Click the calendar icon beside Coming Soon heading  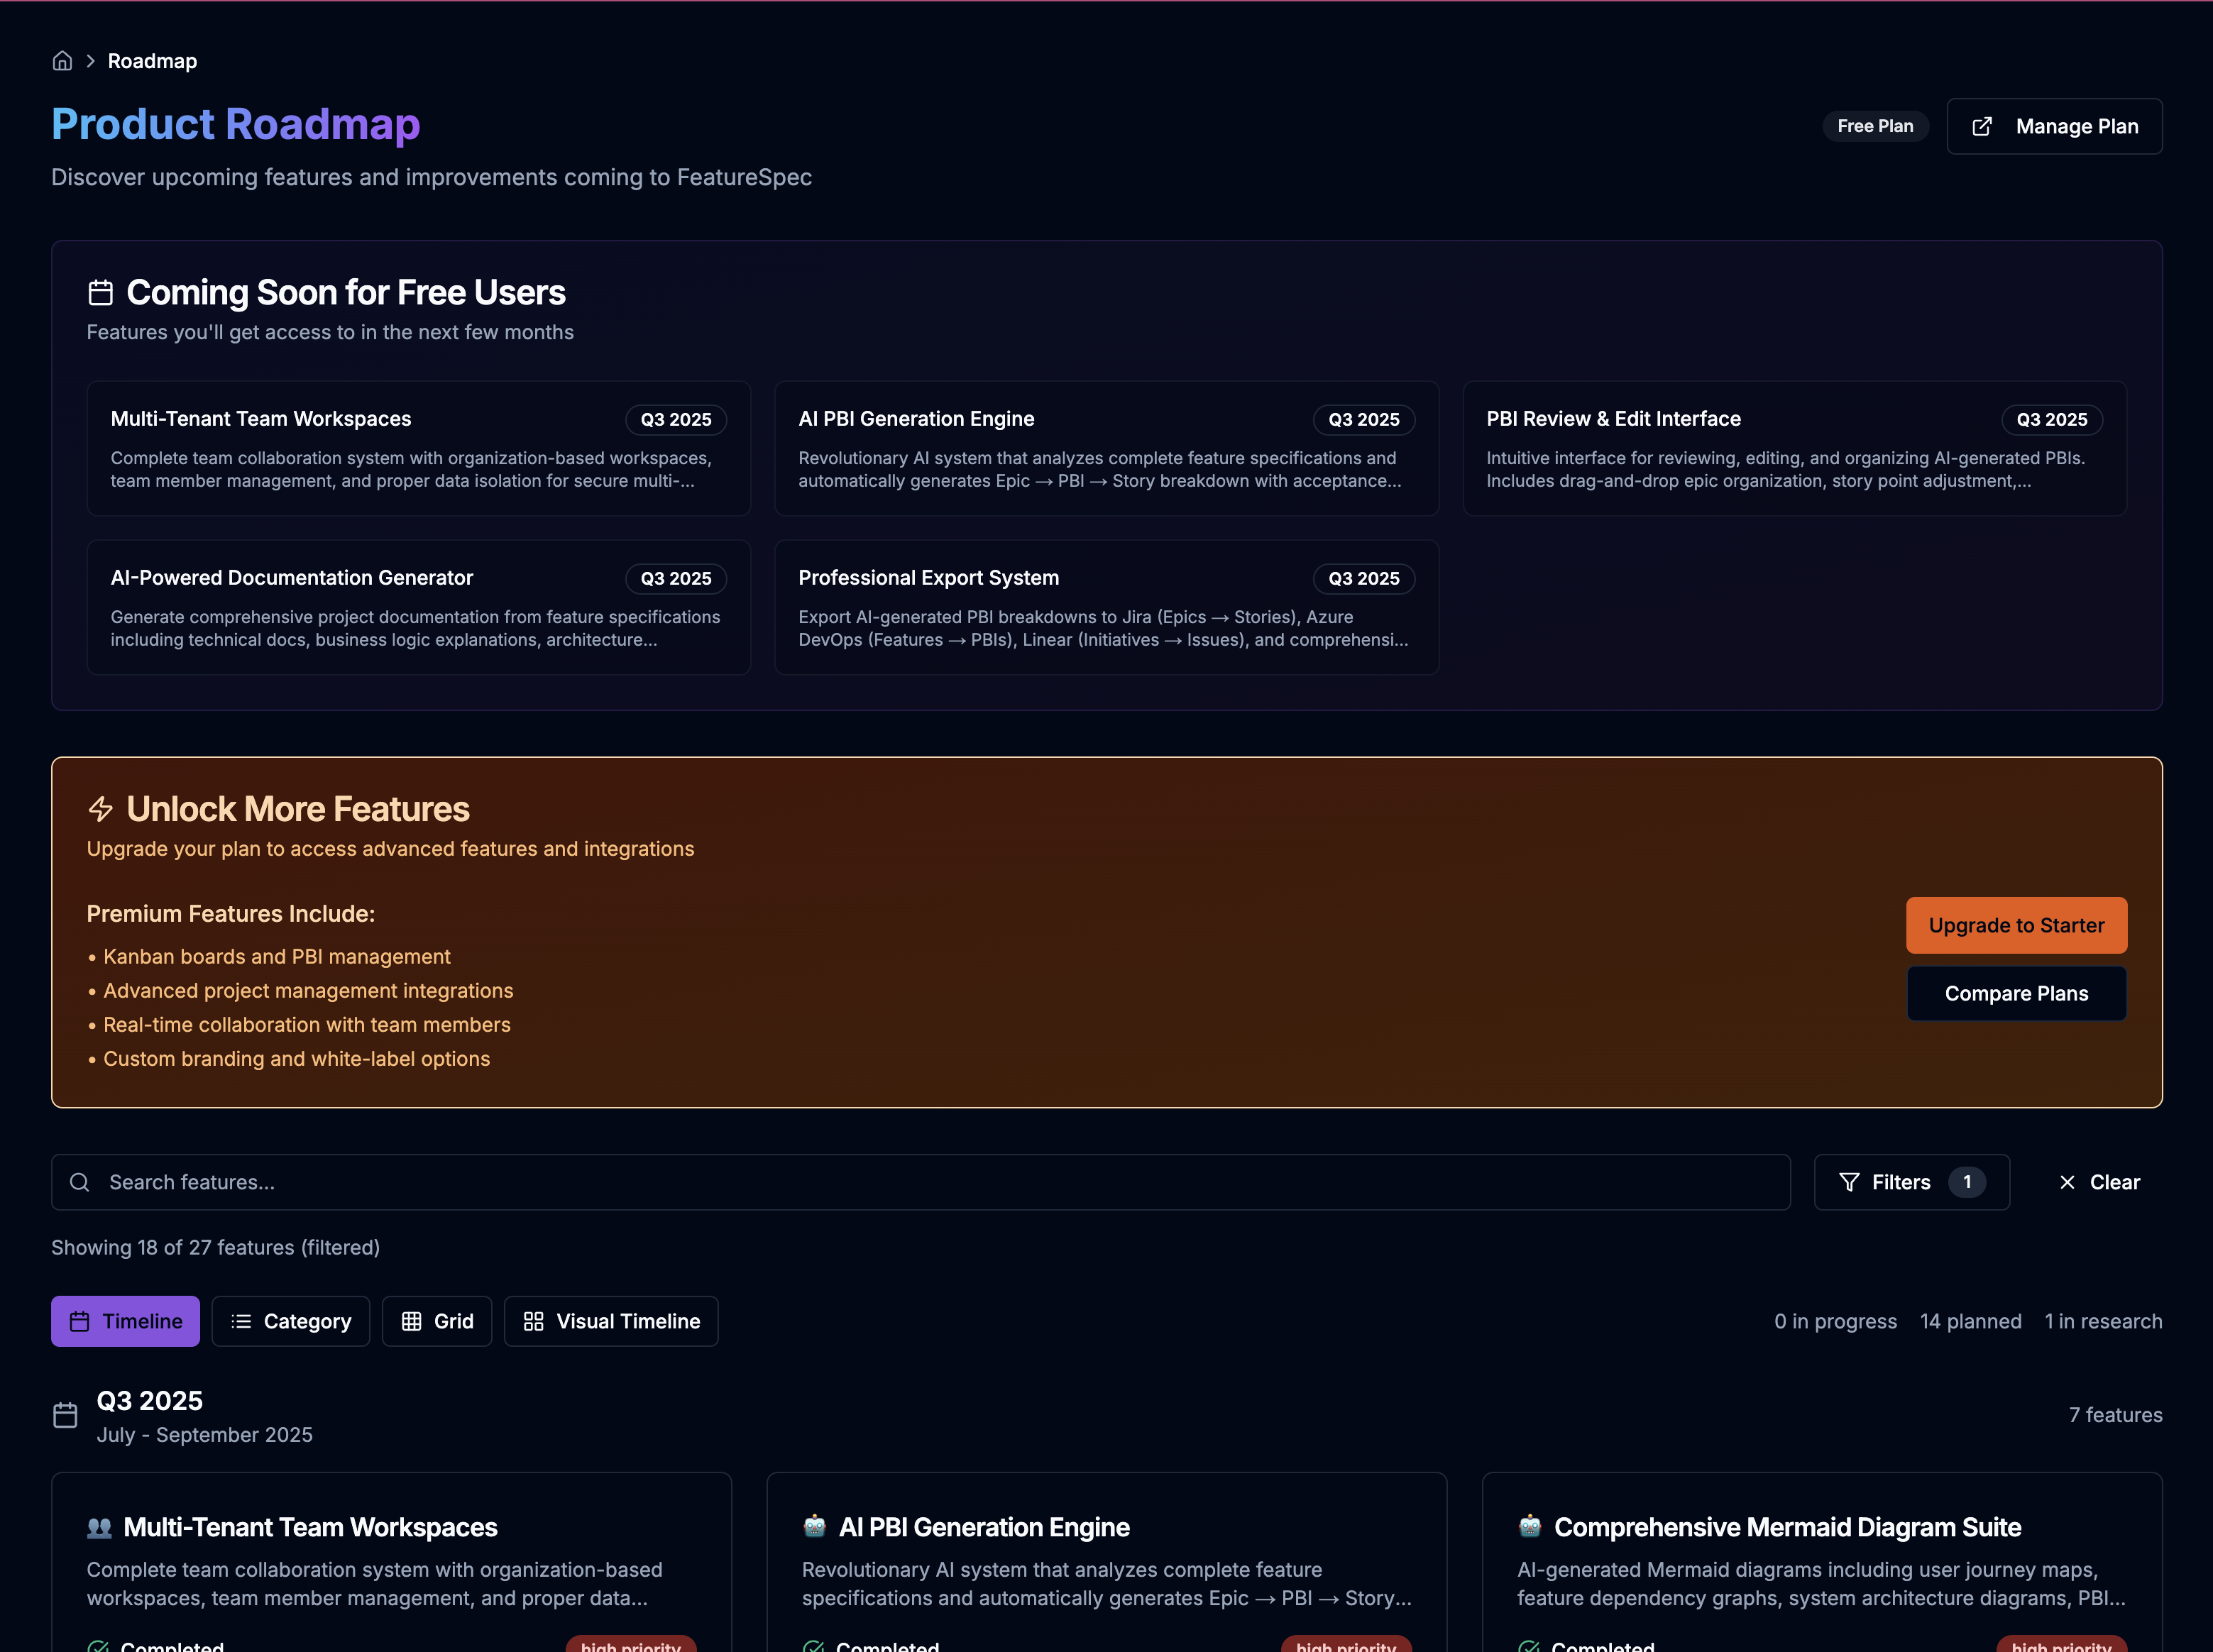101,293
